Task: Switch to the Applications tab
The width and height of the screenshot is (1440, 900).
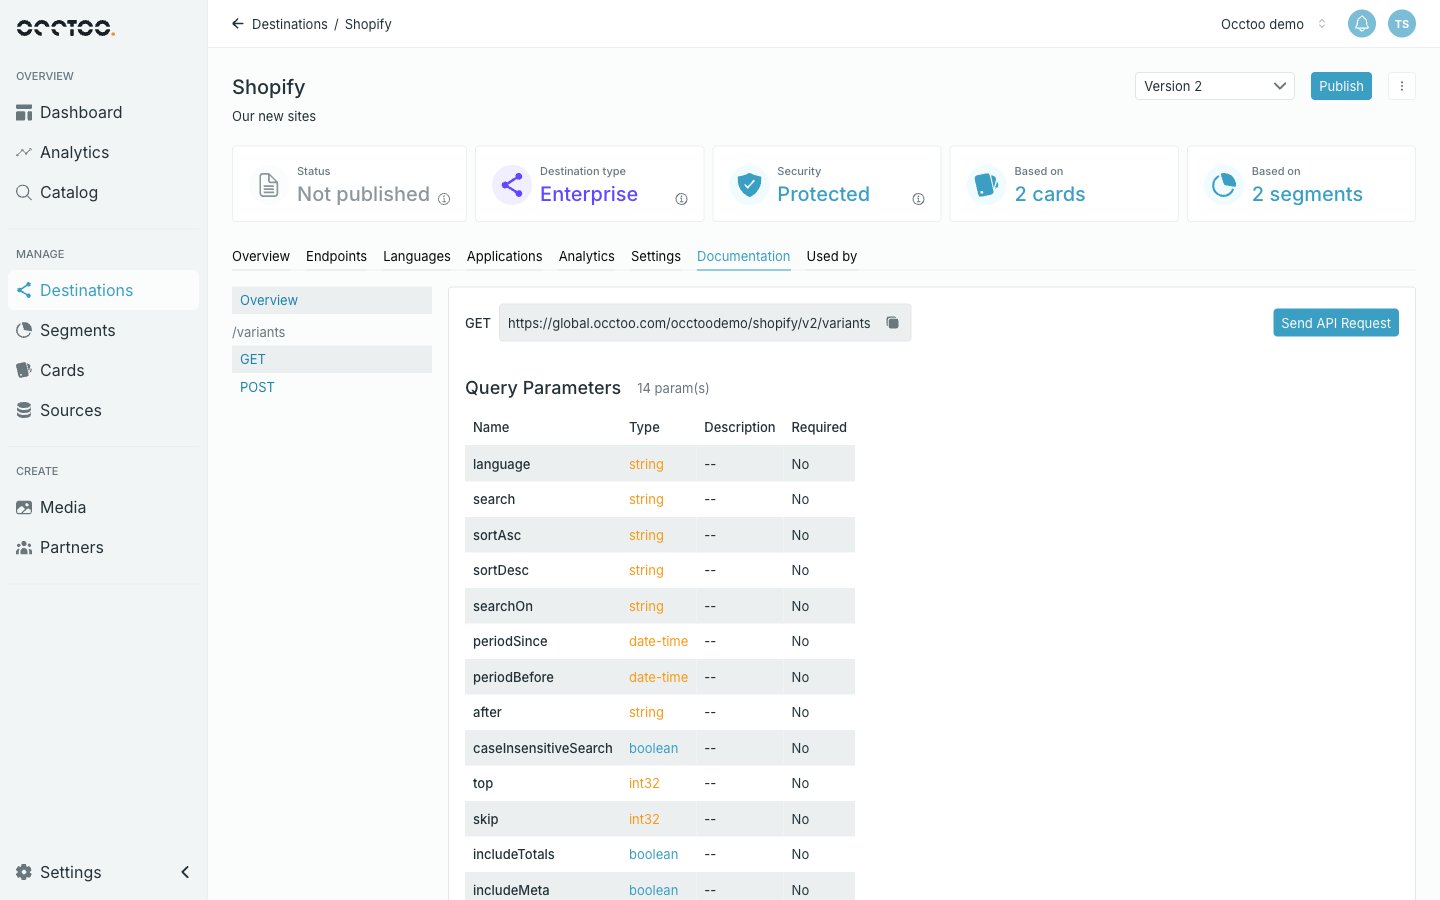Action: pyautogui.click(x=505, y=257)
